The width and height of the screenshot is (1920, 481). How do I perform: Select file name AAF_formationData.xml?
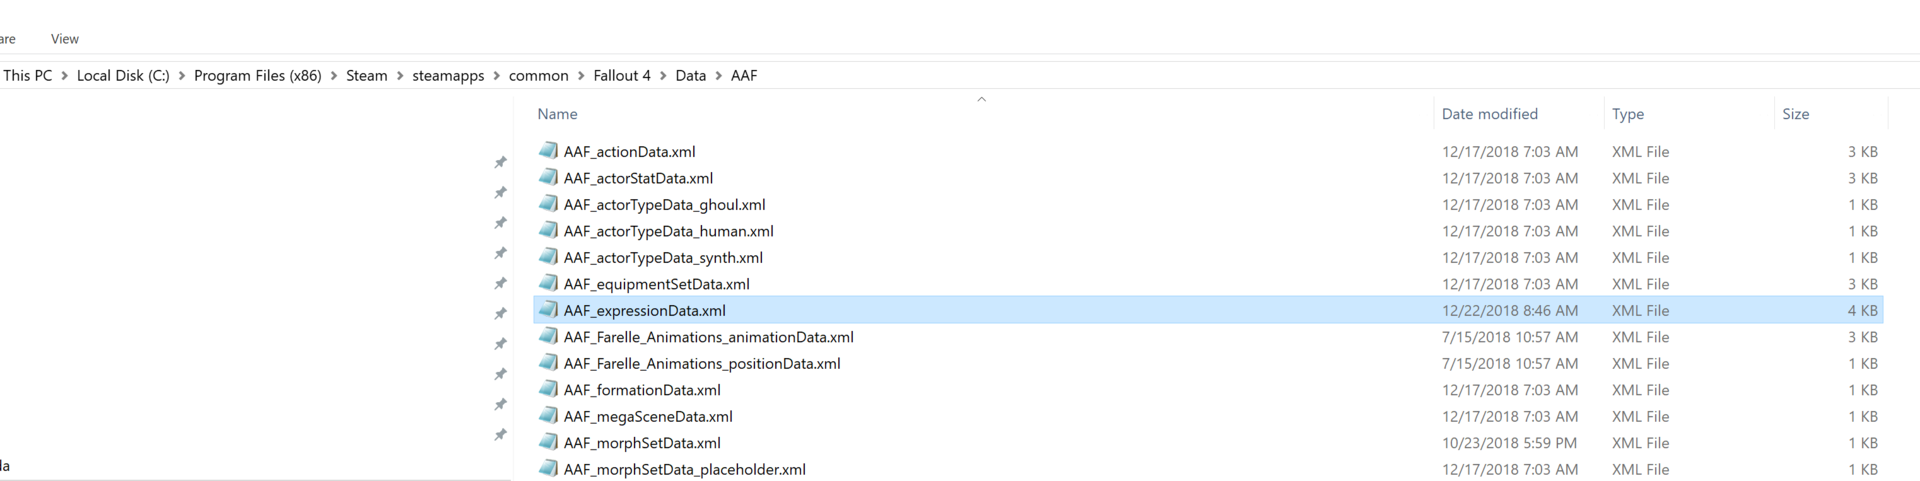(x=642, y=390)
